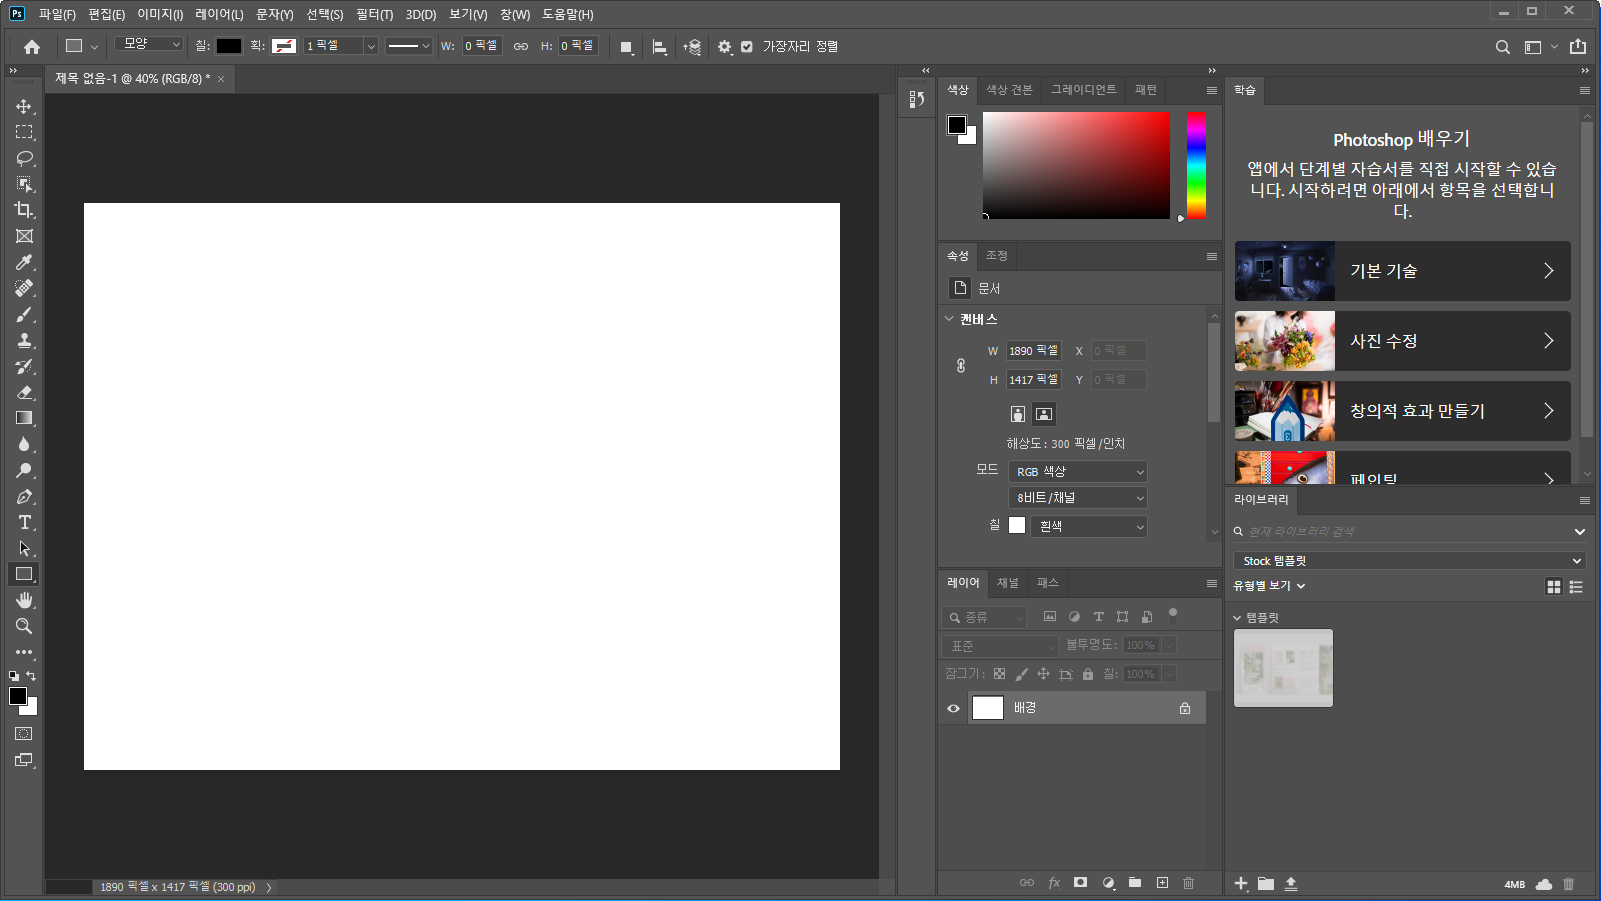
Task: Open the 유형별 보기 filter
Action: coord(1269,586)
